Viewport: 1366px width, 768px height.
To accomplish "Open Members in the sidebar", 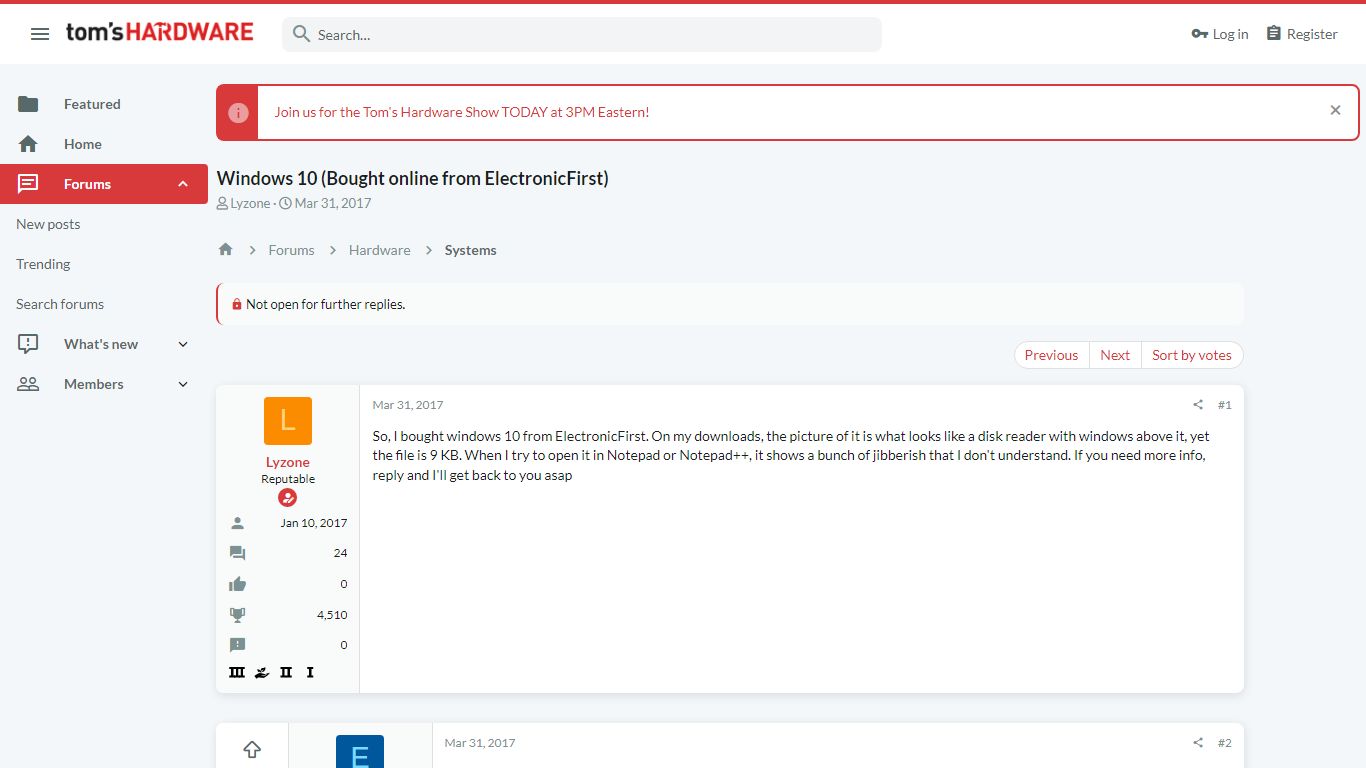I will 94,384.
